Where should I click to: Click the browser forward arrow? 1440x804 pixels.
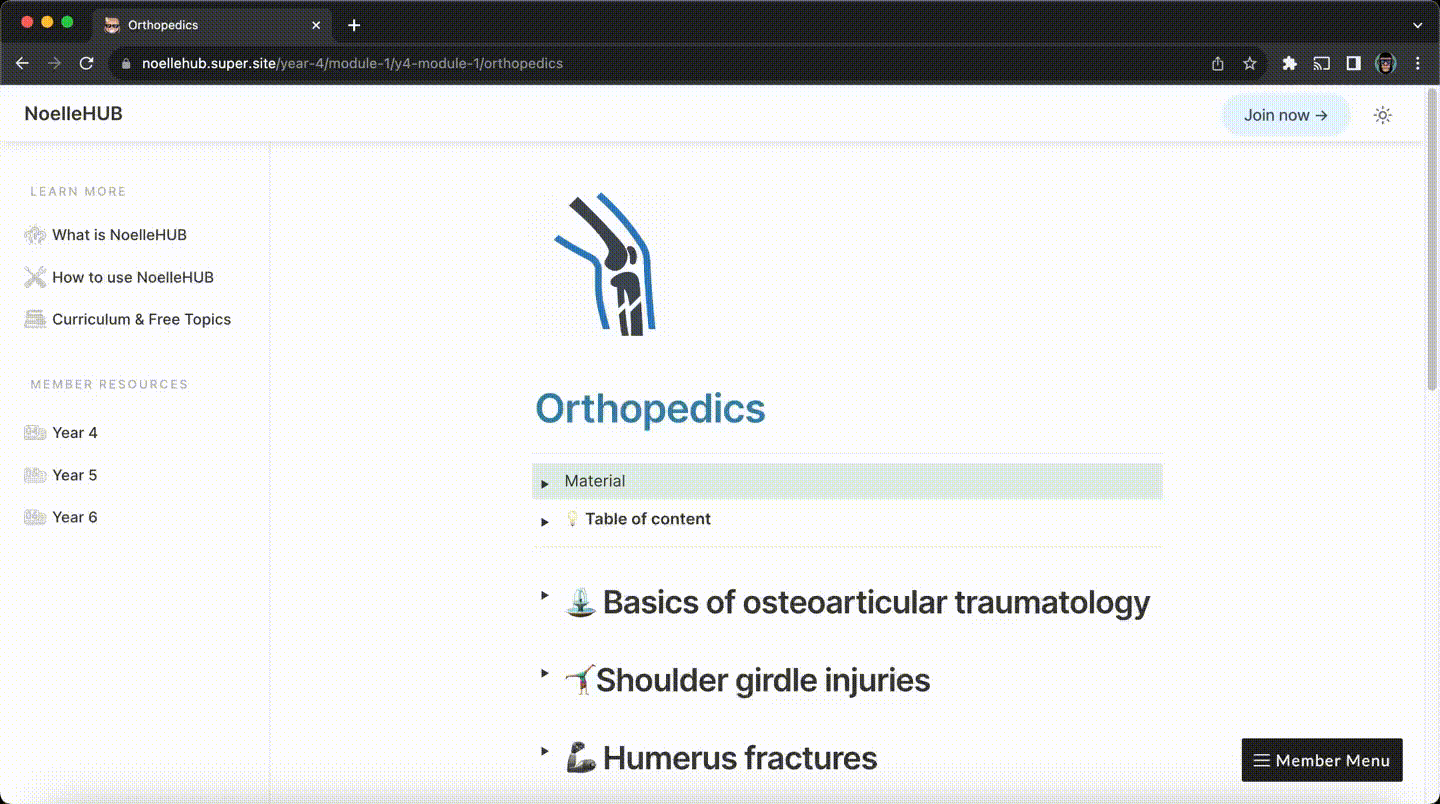click(x=54, y=63)
